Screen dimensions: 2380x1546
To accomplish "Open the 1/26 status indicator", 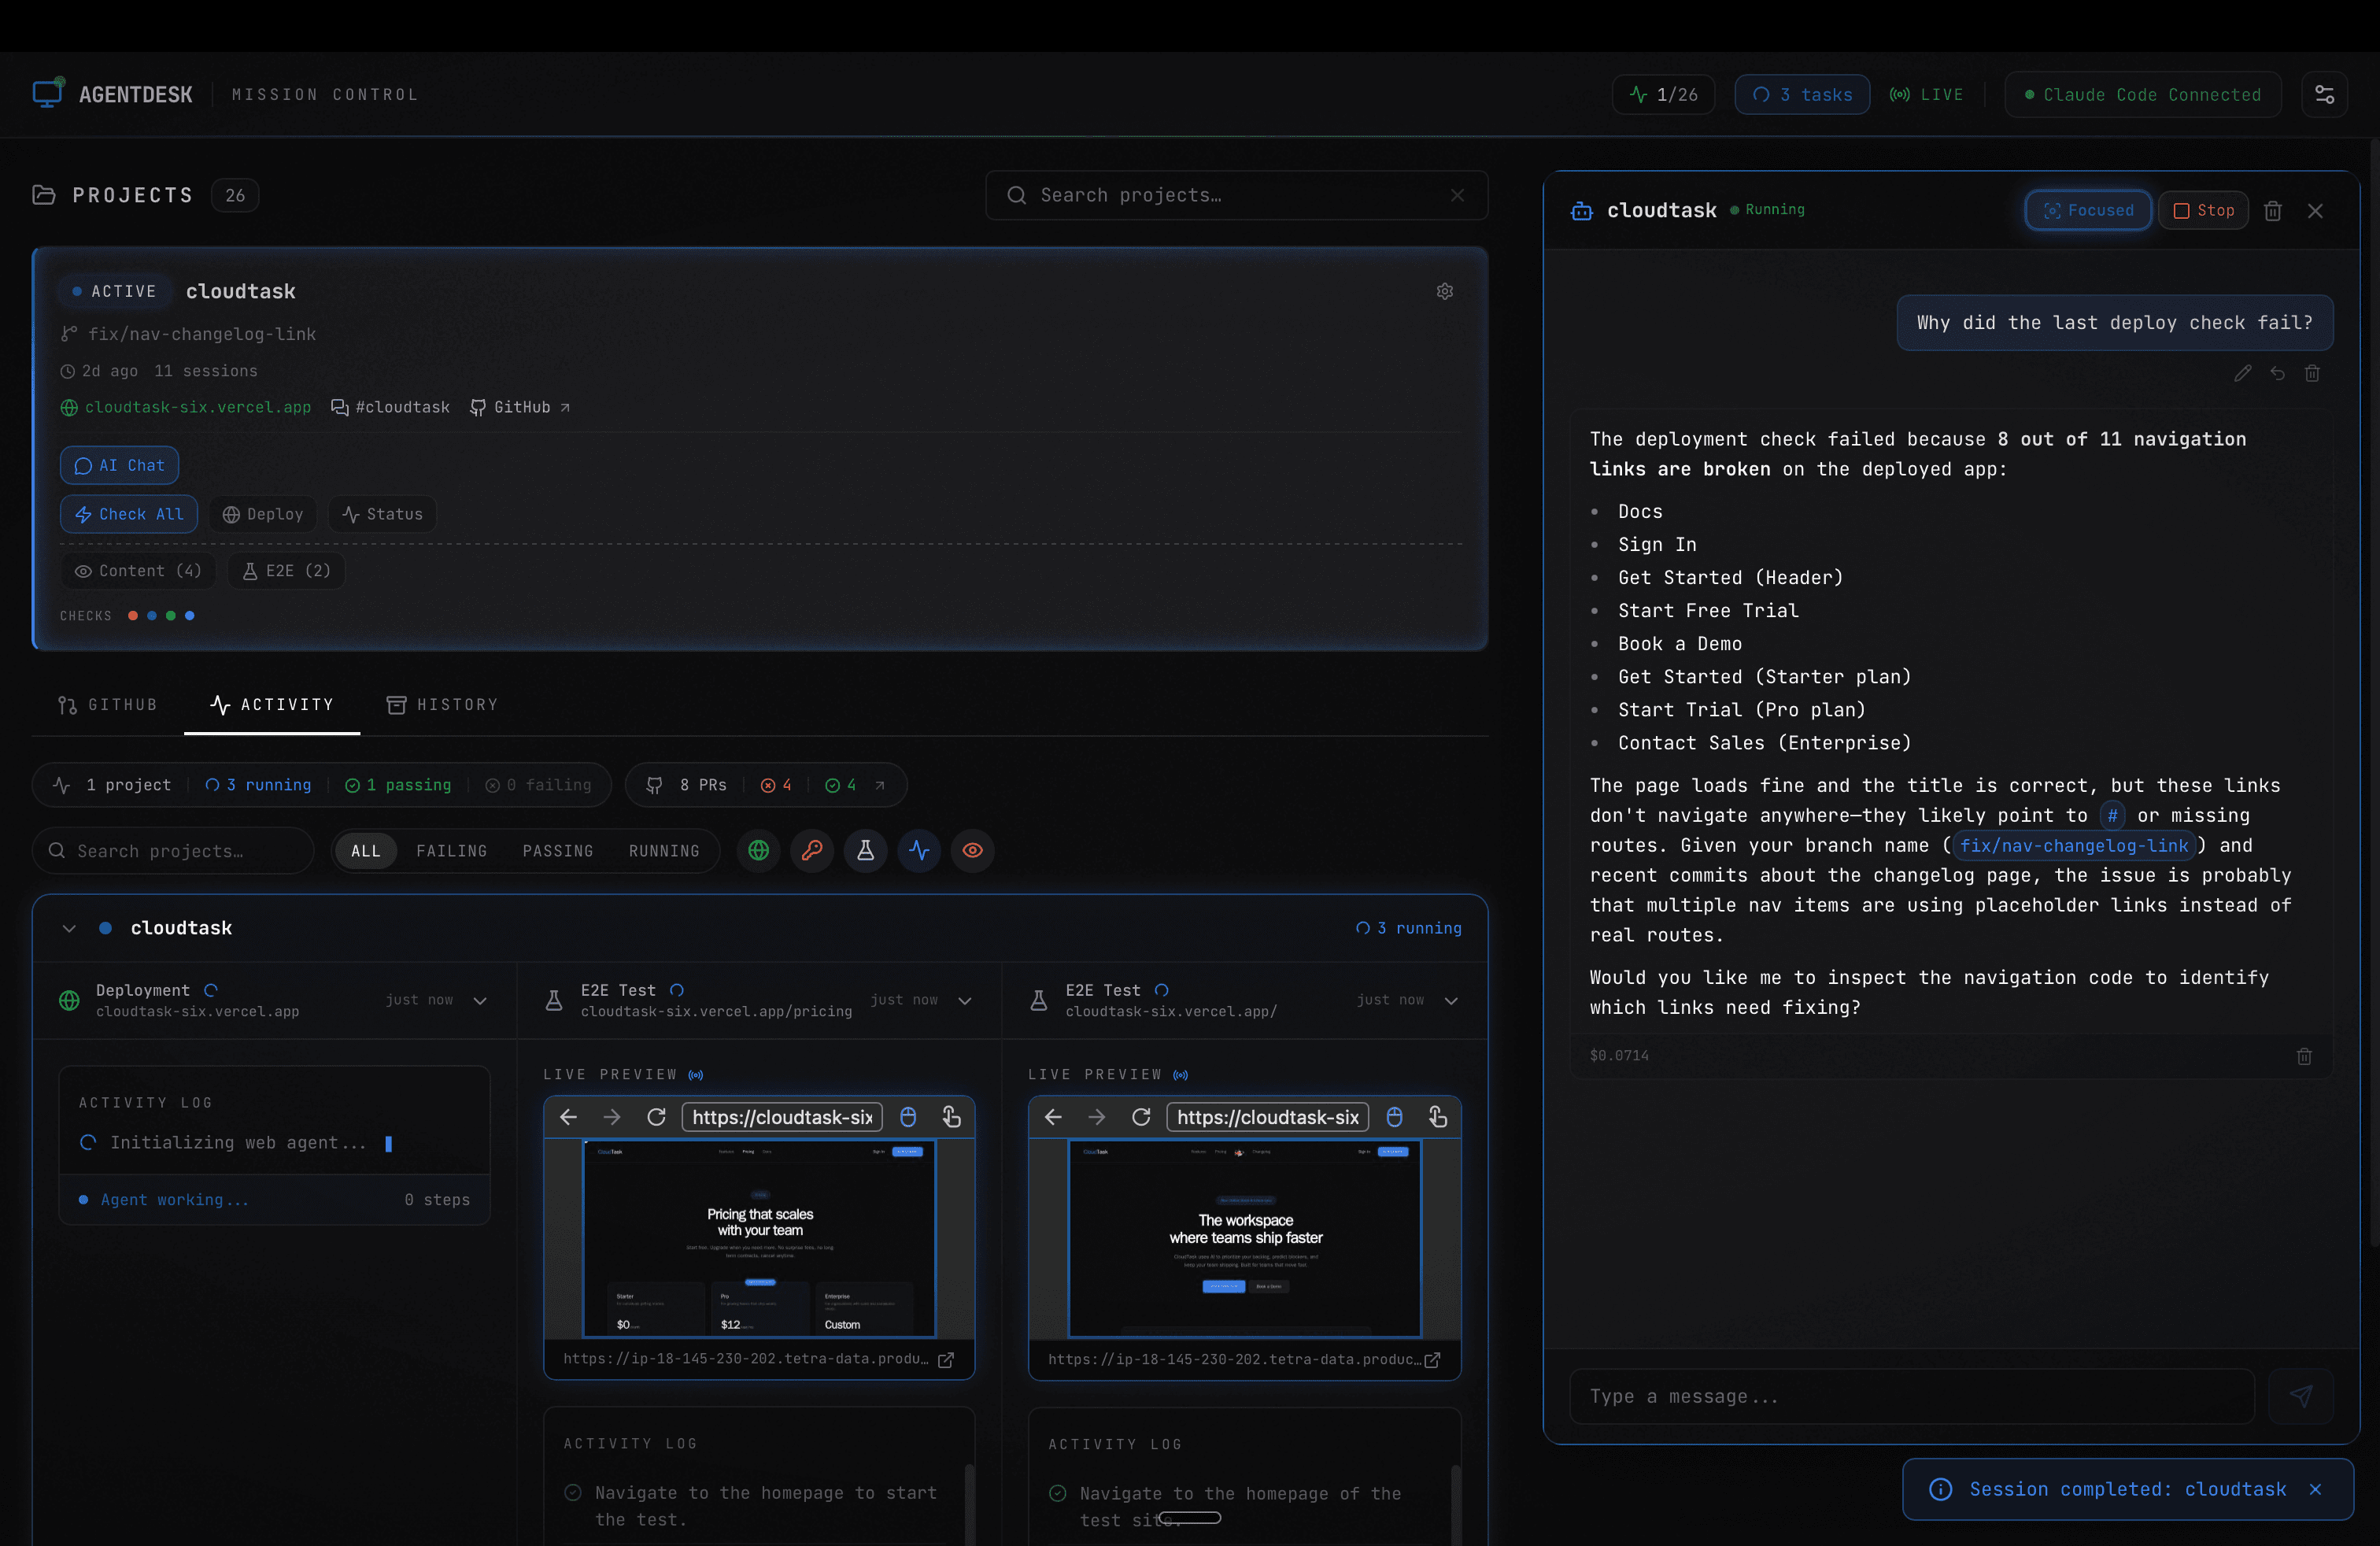I will tap(1664, 95).
